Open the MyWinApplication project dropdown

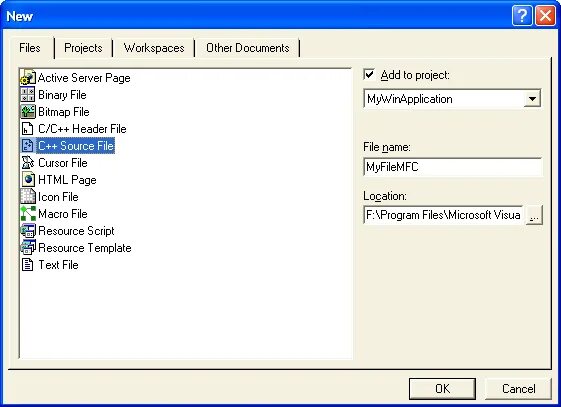click(x=532, y=99)
